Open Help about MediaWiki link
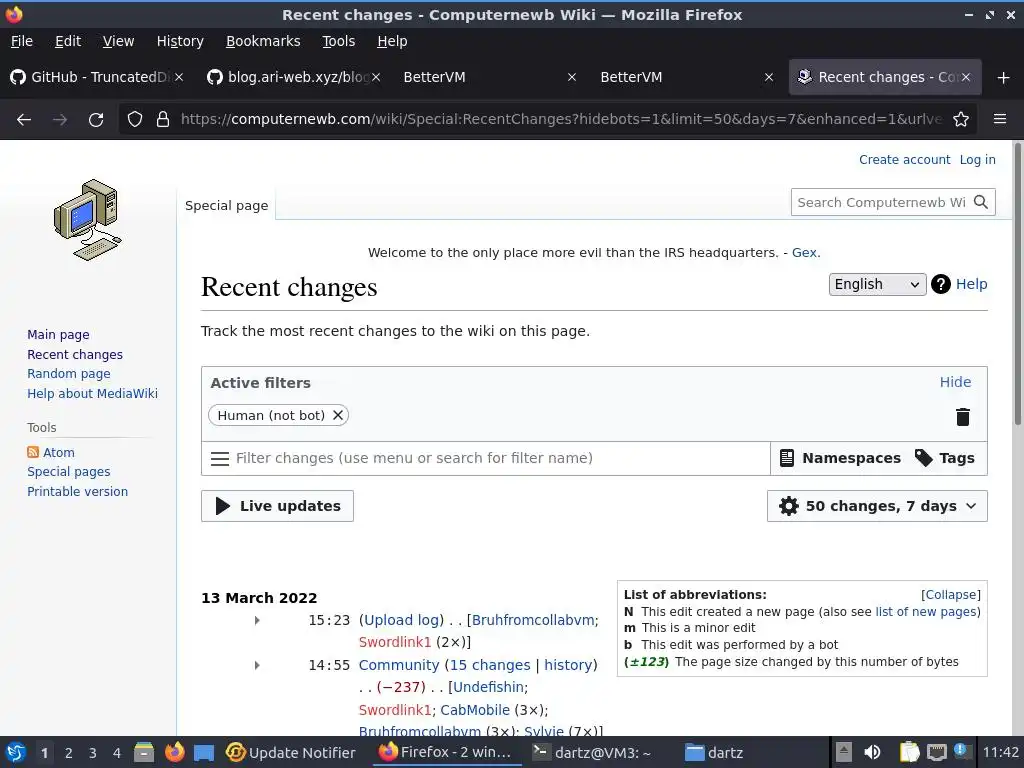 [x=92, y=394]
